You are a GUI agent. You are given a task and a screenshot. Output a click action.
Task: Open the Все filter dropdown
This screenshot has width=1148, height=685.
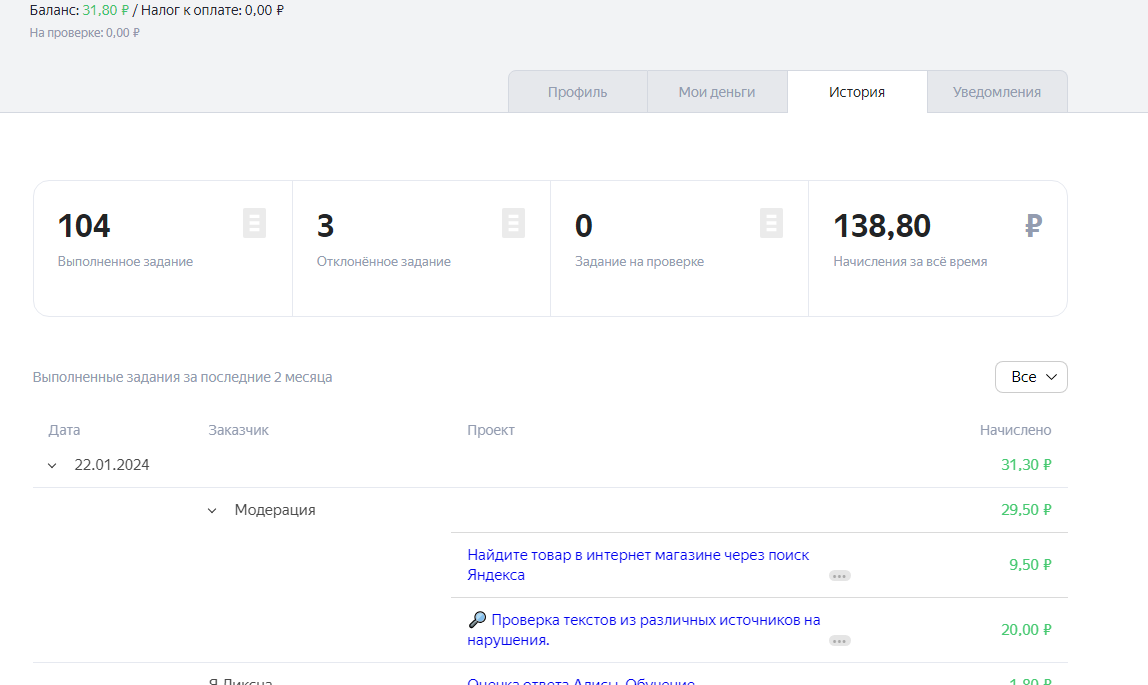point(1031,377)
